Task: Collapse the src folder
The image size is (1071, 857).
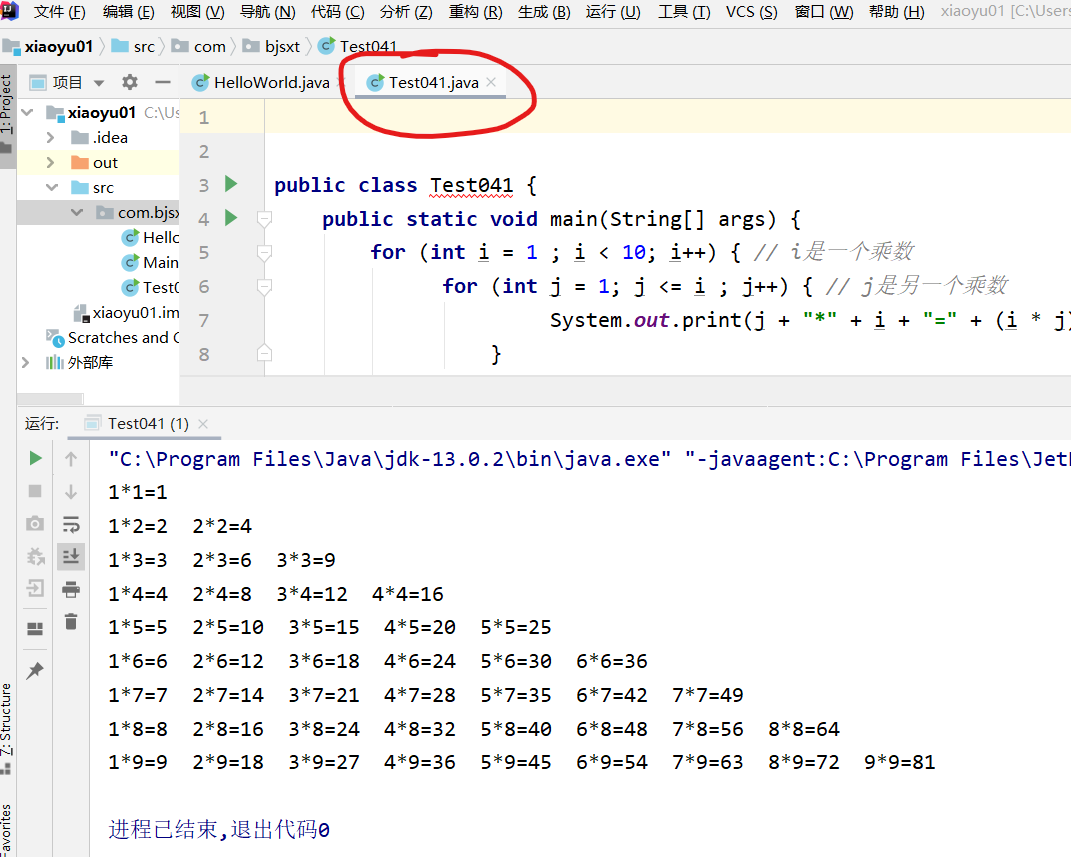Action: pos(52,187)
